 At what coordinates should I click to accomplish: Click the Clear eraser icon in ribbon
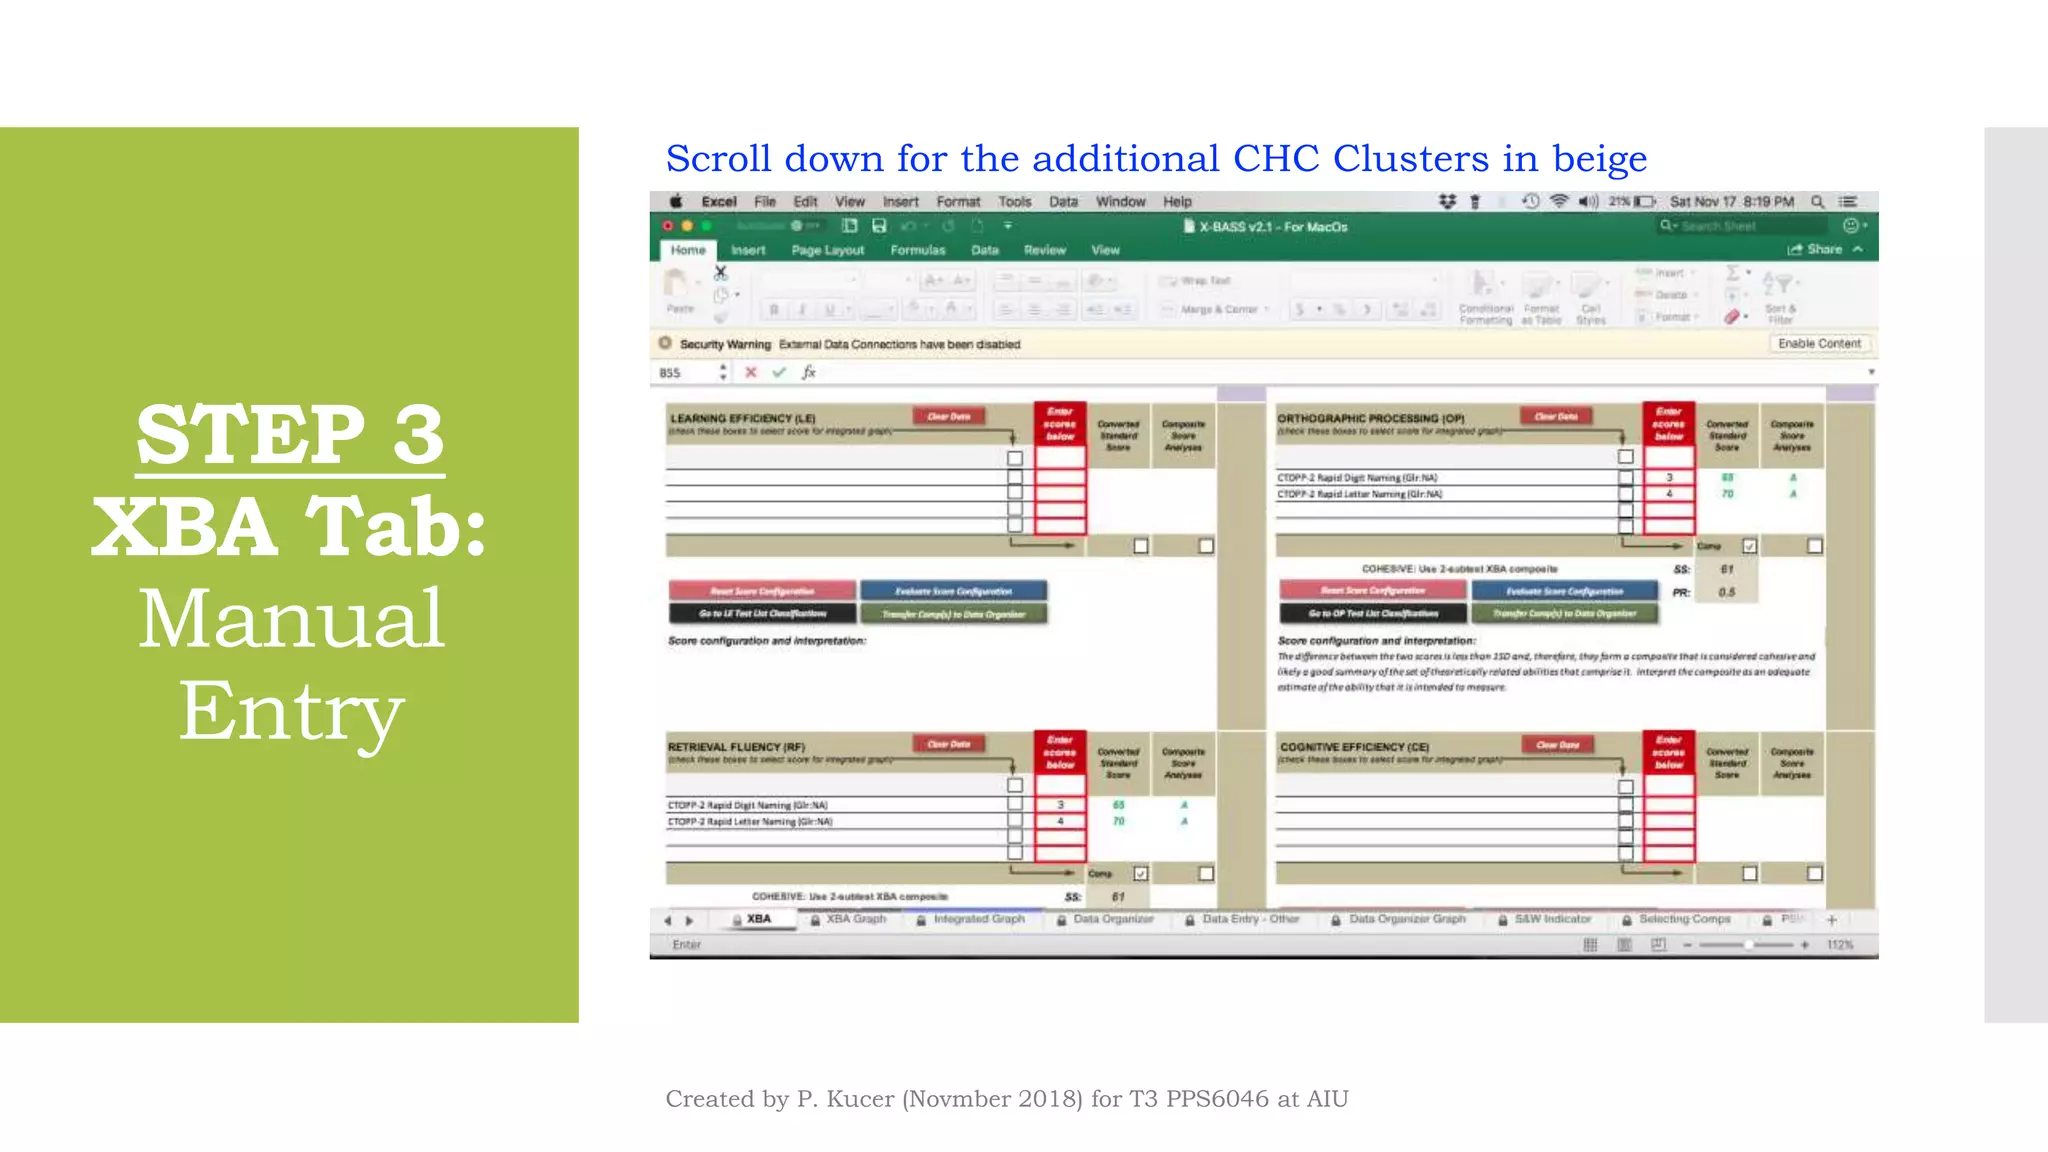[1732, 317]
